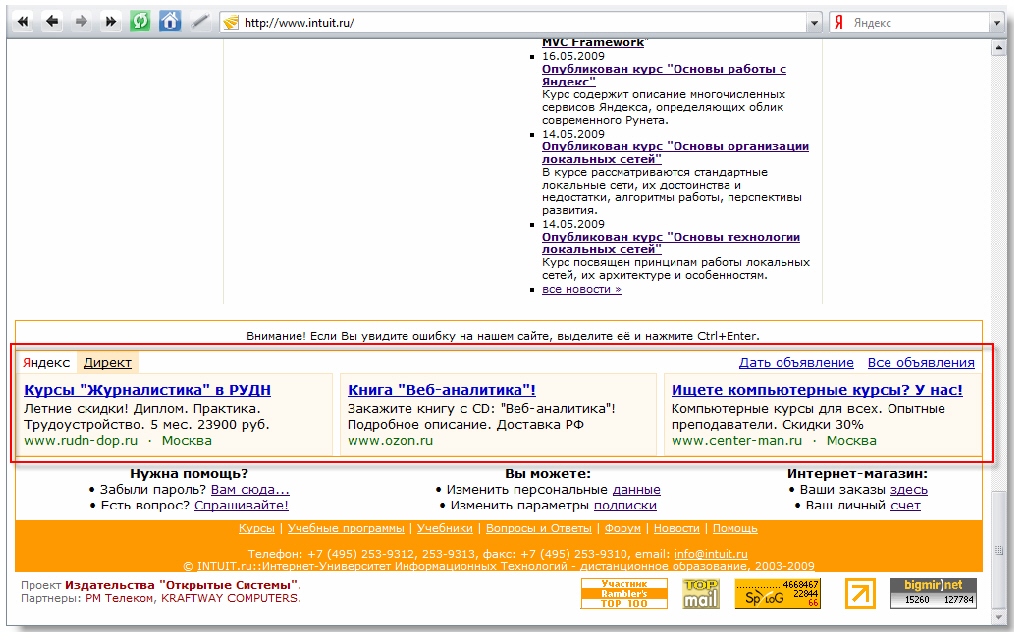Screen dimensions: 1014x632
Task: Follow the 'все новости »' link
Action: (581, 289)
